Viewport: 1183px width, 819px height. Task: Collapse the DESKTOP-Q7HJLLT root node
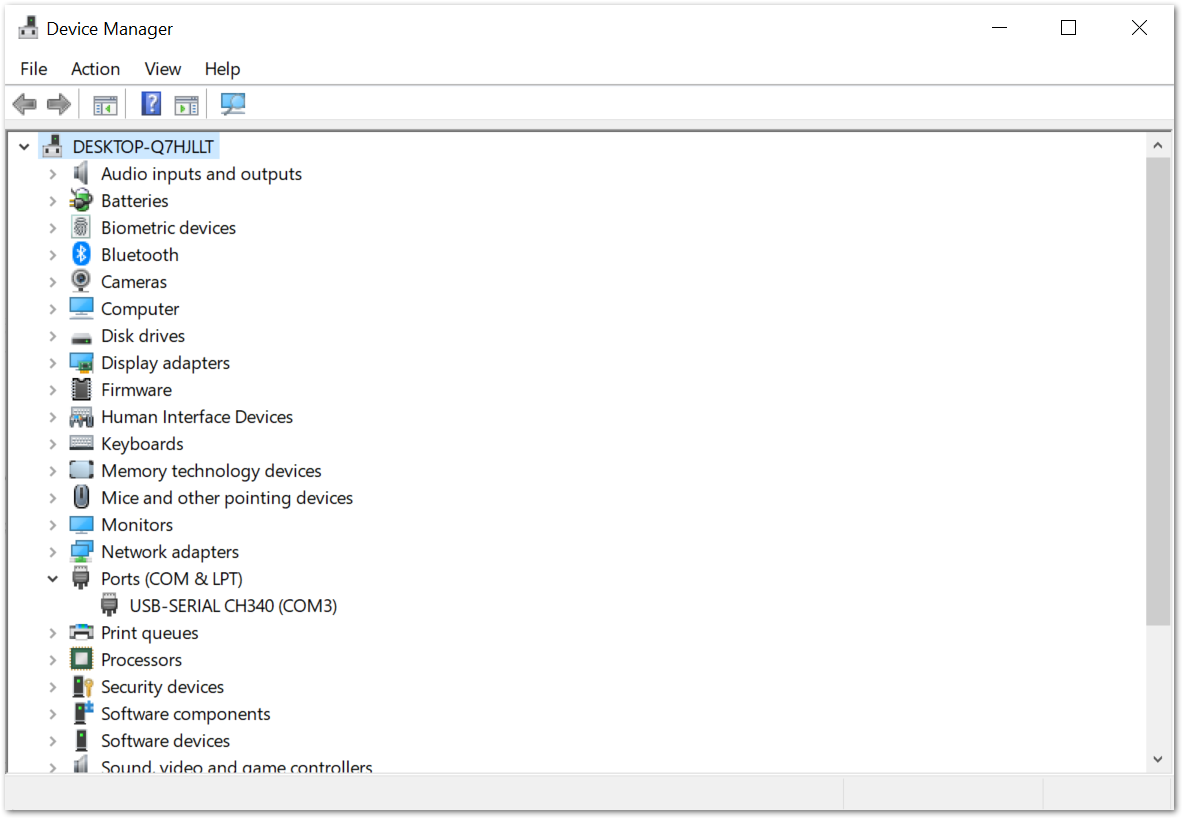(x=25, y=147)
